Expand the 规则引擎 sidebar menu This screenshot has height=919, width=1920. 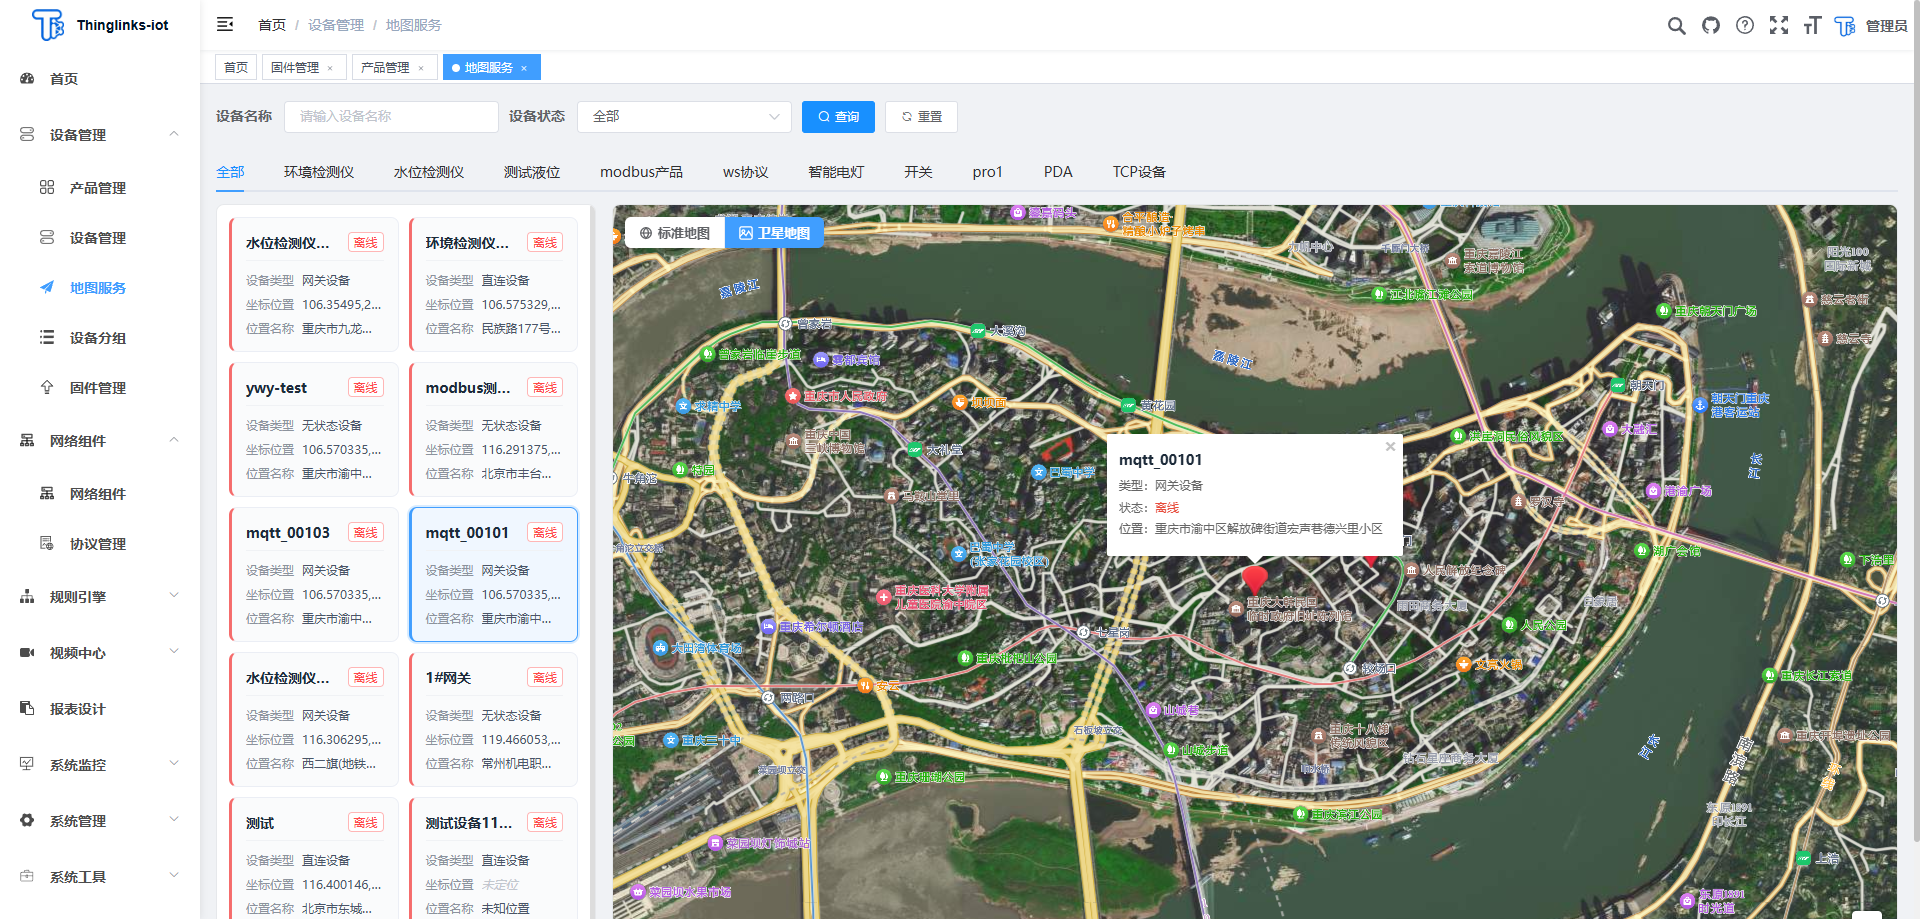tap(100, 597)
